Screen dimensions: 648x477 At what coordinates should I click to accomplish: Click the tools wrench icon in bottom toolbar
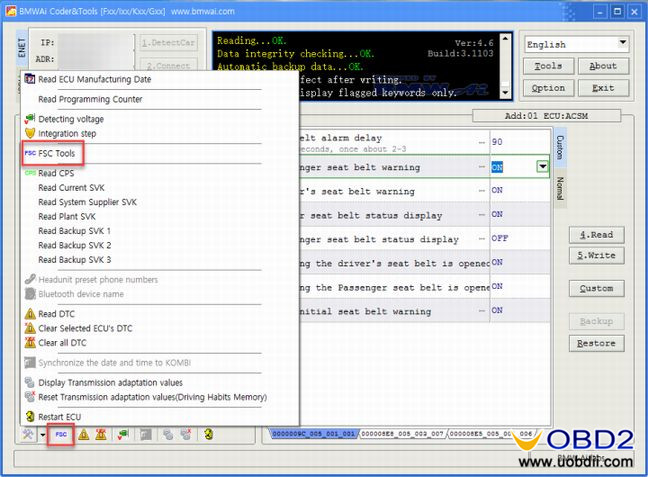pyautogui.click(x=29, y=434)
